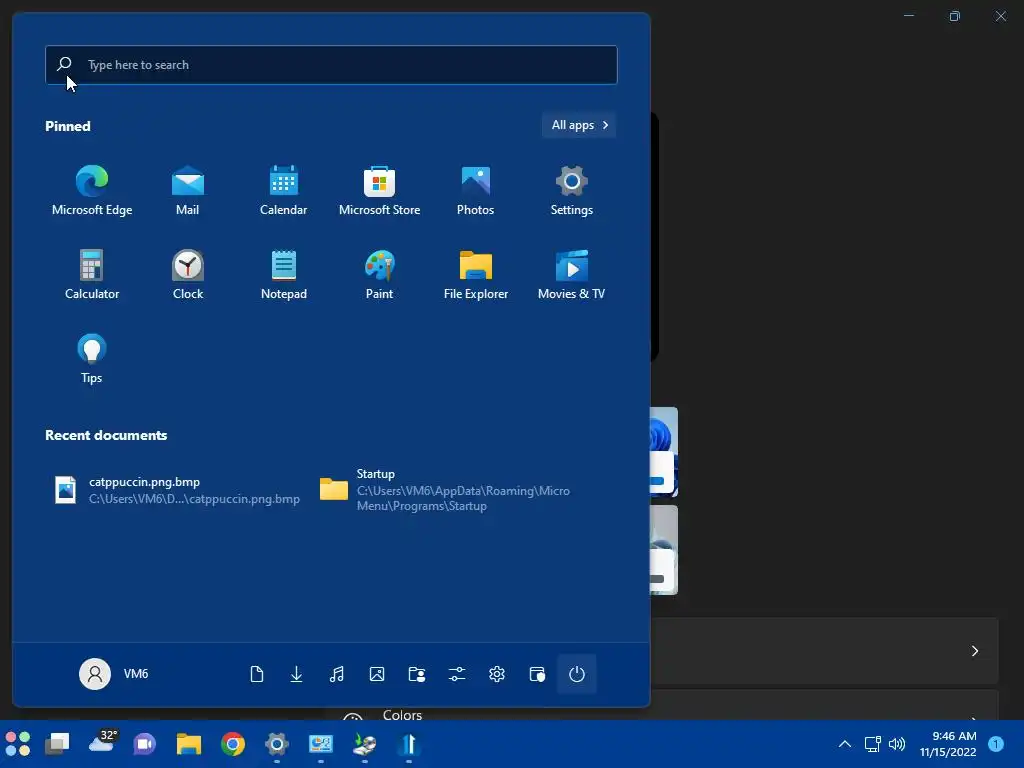Open Music folder from Start footer
1024x768 pixels.
click(x=336, y=674)
